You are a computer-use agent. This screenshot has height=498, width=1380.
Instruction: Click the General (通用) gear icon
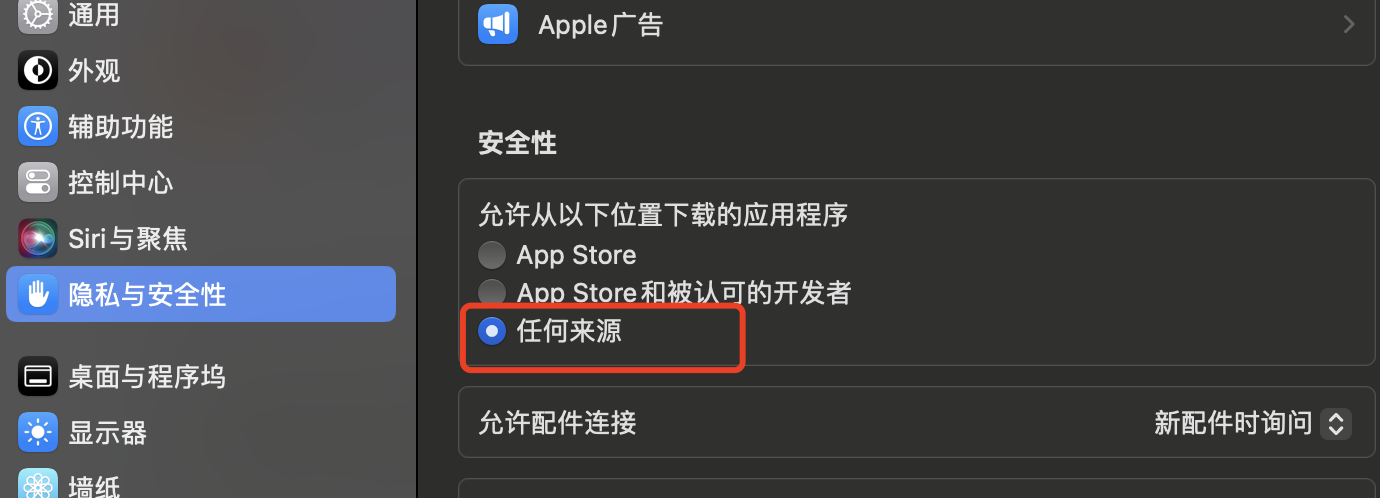(38, 14)
